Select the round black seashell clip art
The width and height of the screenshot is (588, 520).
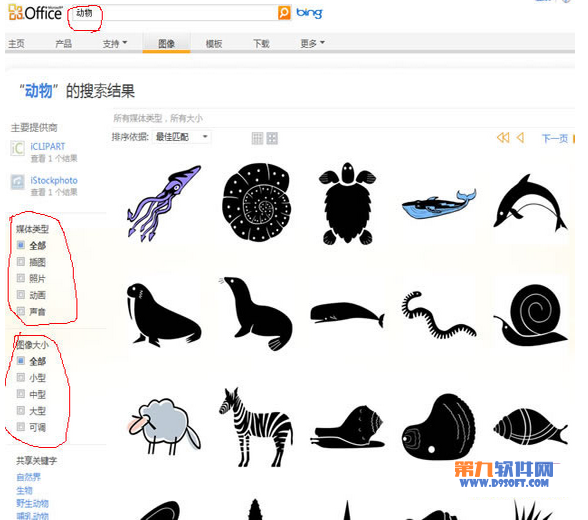pos(439,427)
